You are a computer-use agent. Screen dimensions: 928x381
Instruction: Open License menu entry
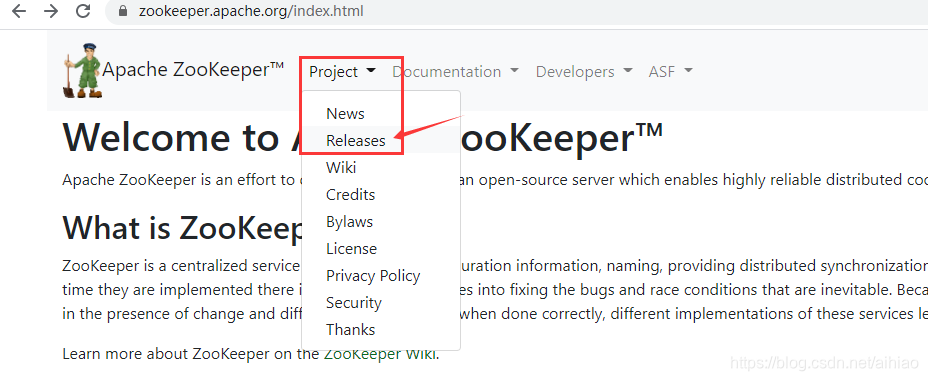(381, 249)
